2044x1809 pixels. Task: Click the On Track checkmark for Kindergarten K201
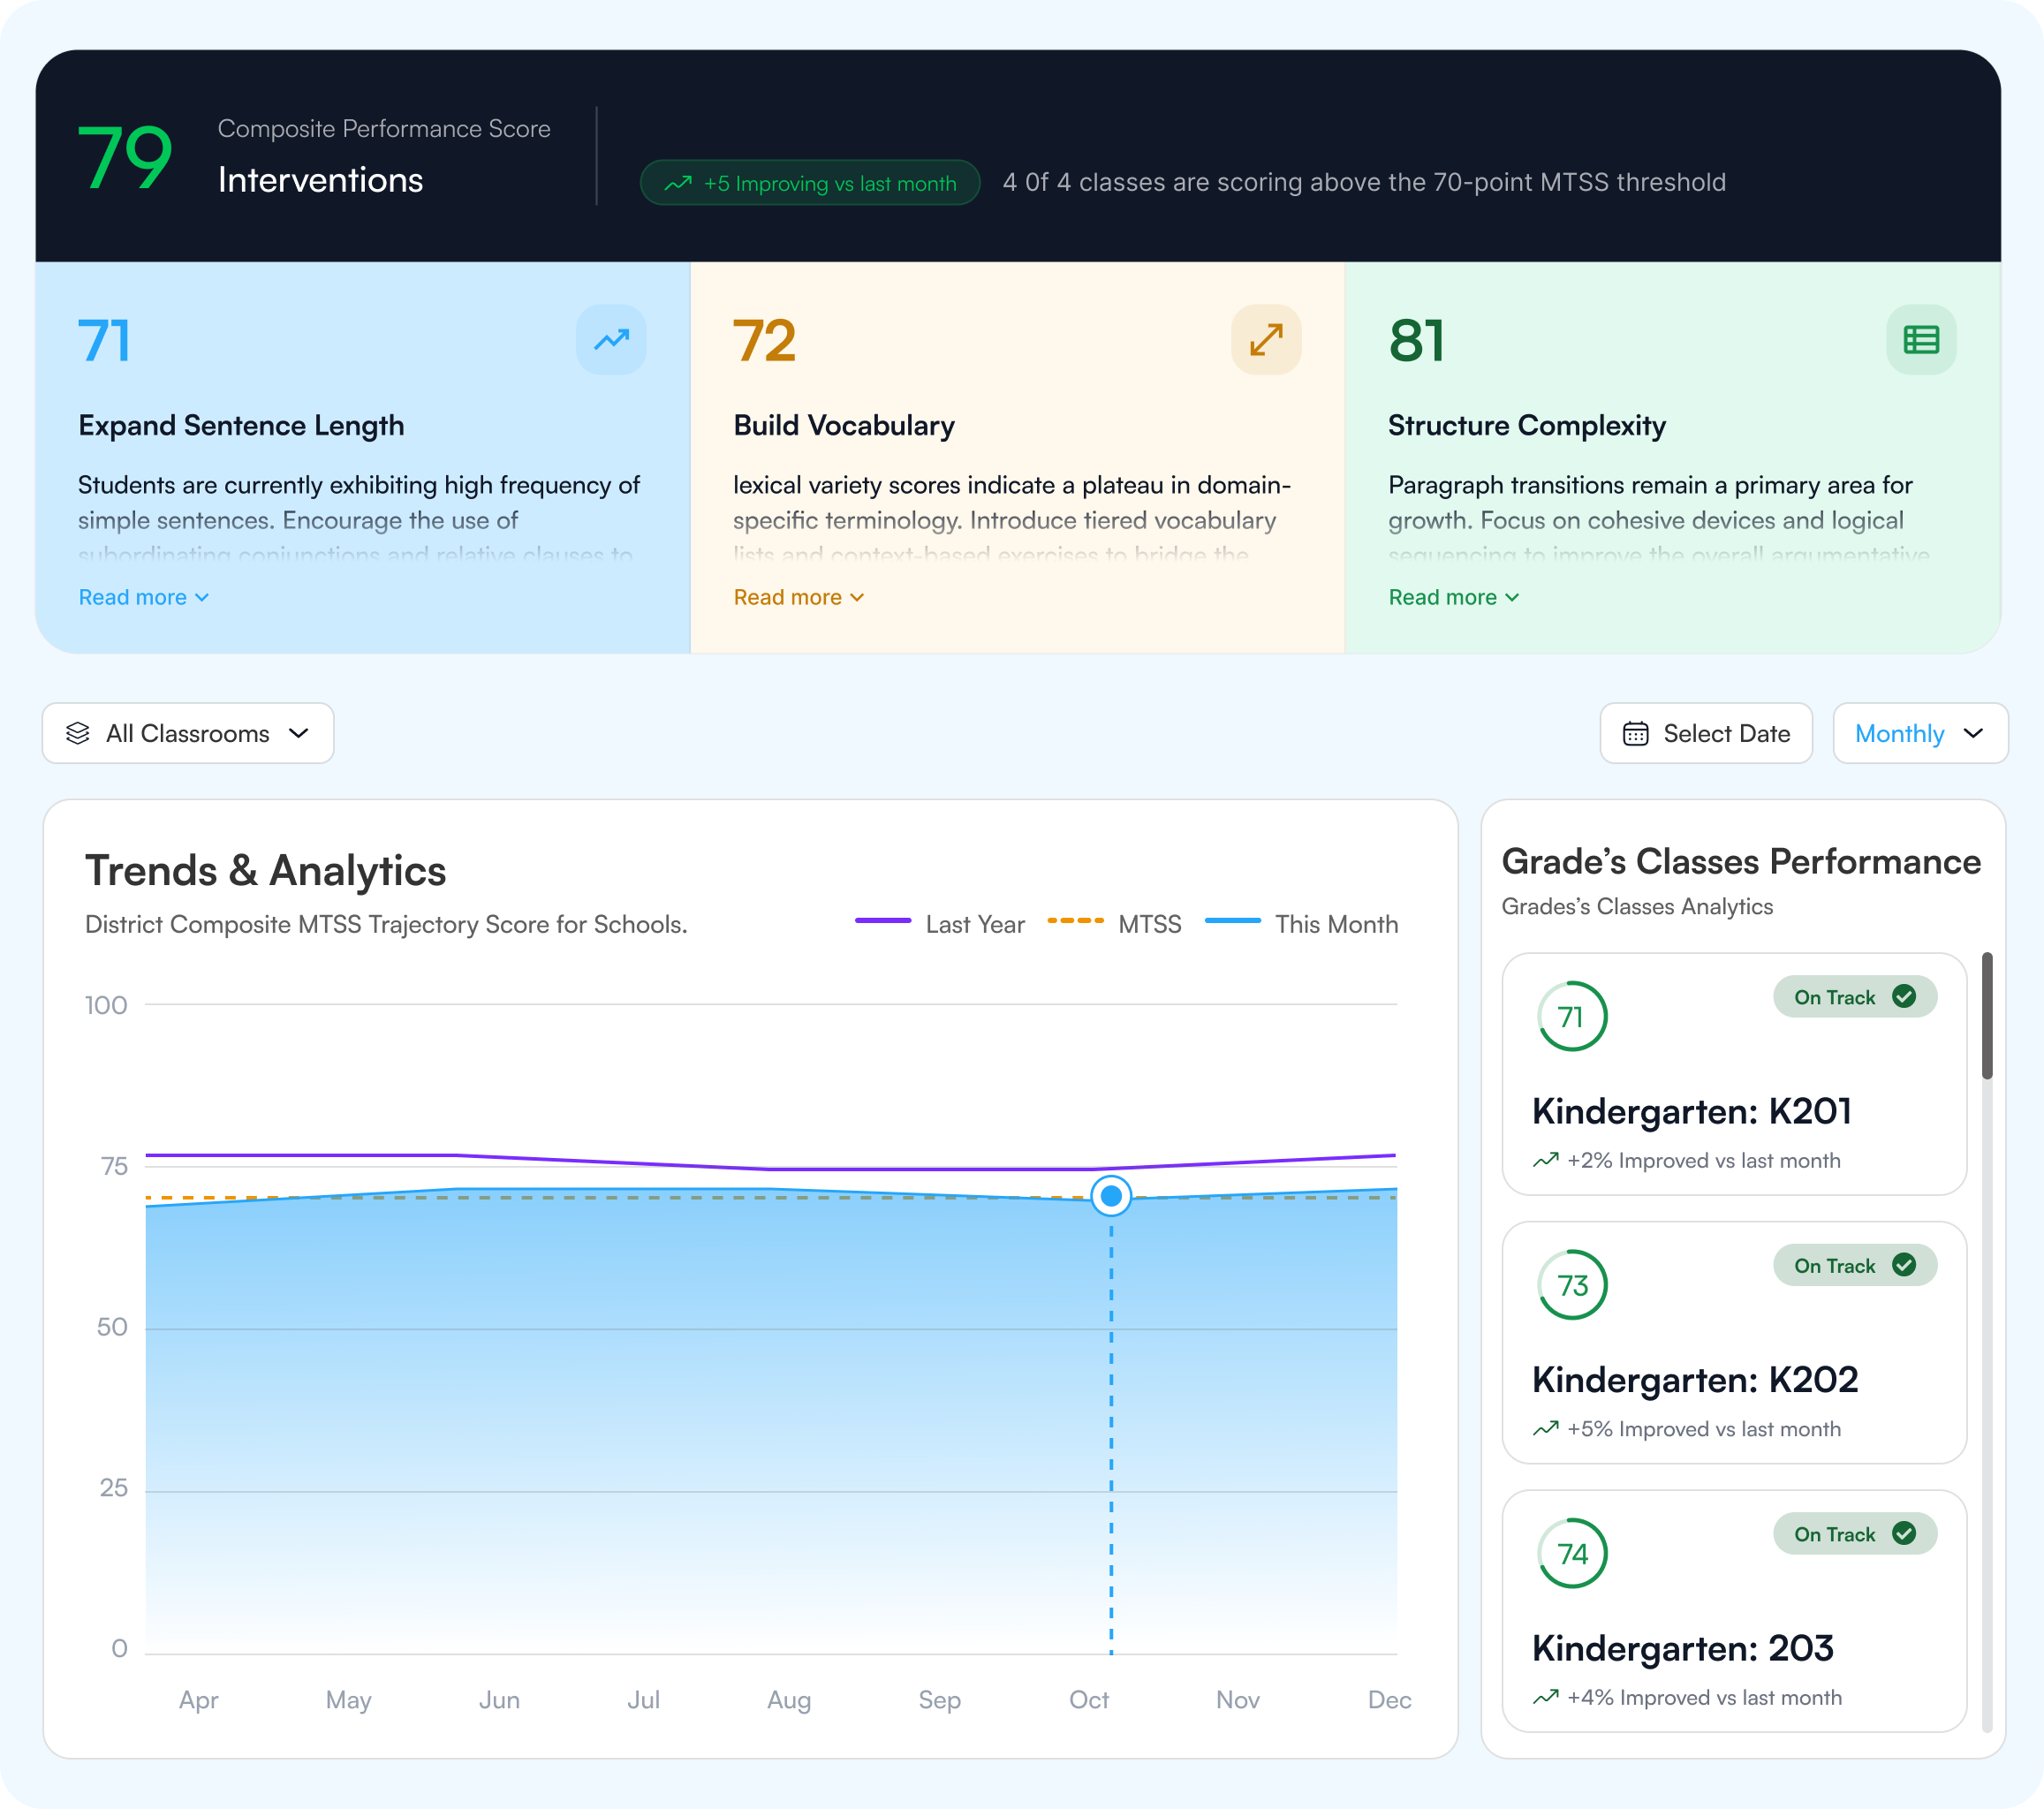tap(1904, 997)
